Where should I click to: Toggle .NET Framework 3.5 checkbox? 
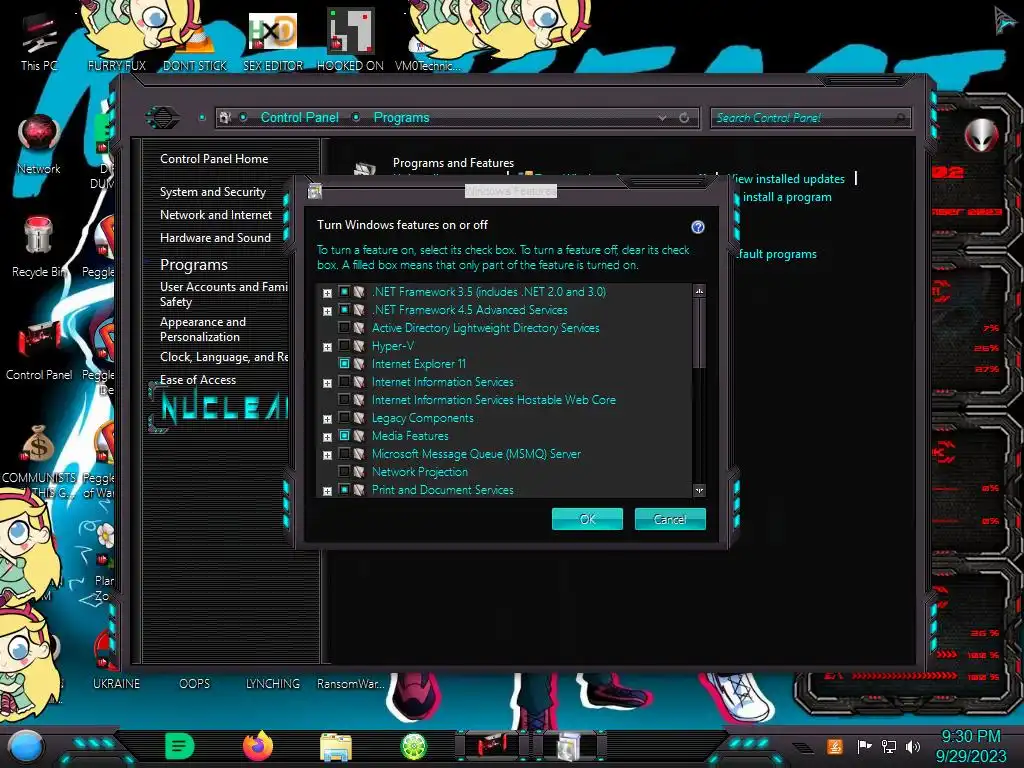click(x=344, y=291)
